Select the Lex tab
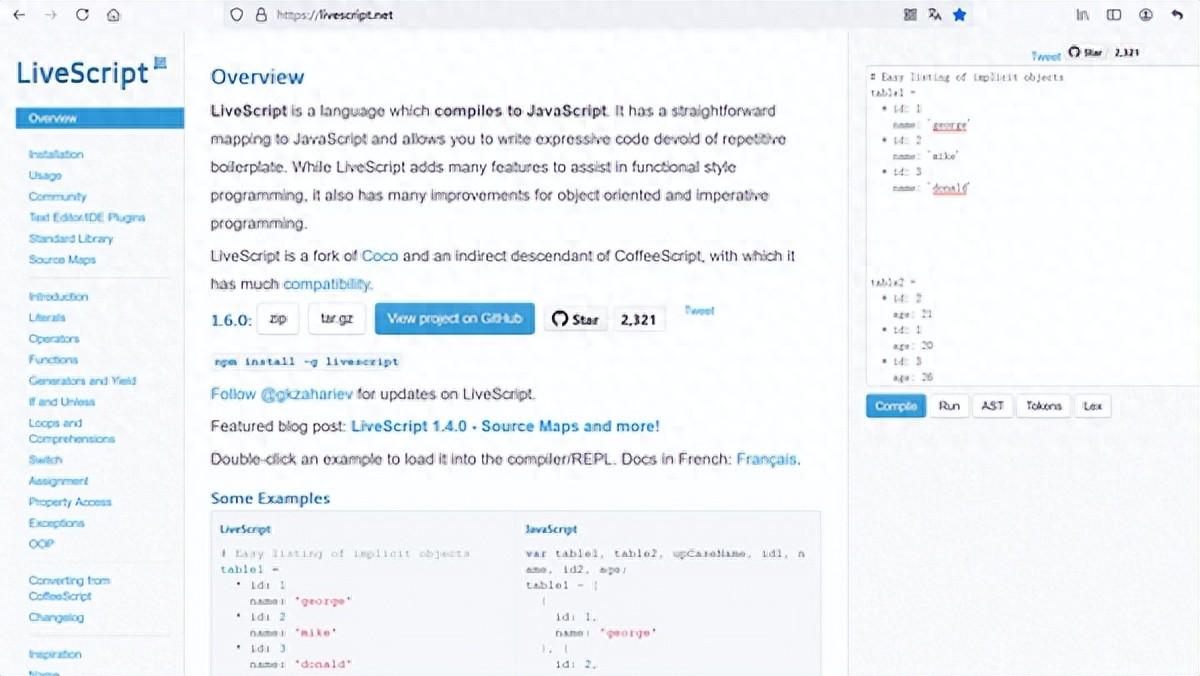Screen dimensions: 1200x676 1093,406
